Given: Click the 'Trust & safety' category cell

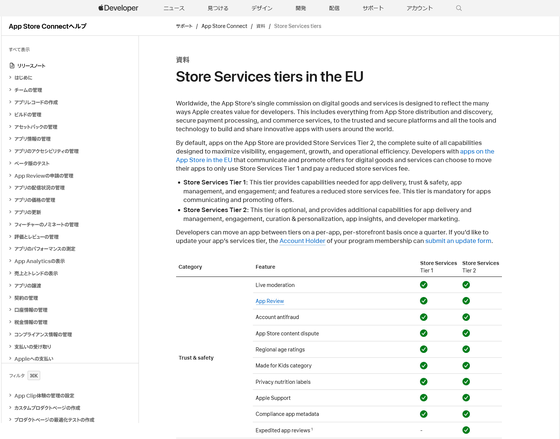Looking at the screenshot, I should pyautogui.click(x=196, y=358).
